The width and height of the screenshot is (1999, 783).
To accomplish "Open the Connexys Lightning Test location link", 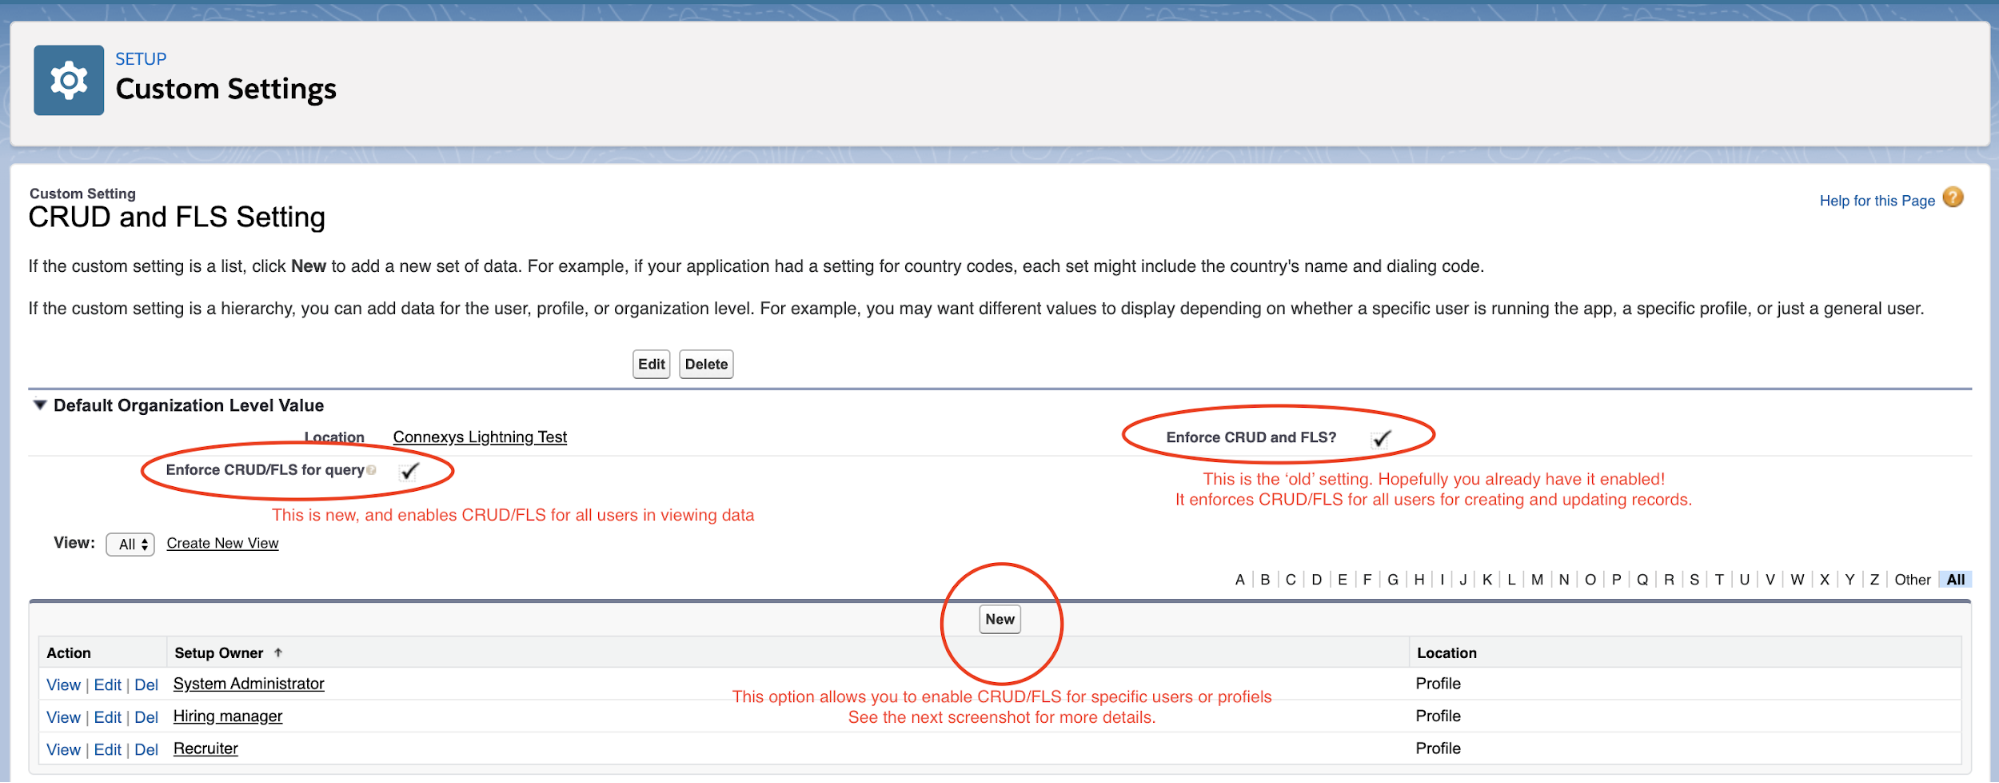I will click(x=480, y=437).
